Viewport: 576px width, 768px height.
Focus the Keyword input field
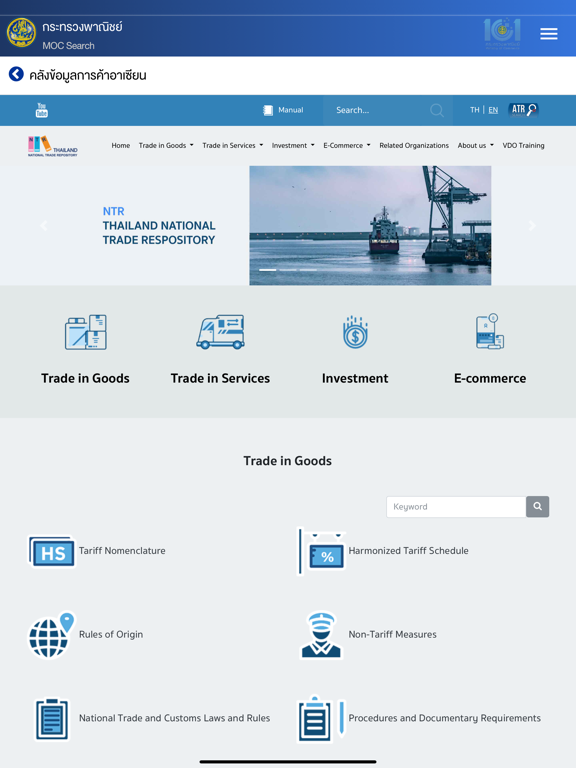(456, 506)
